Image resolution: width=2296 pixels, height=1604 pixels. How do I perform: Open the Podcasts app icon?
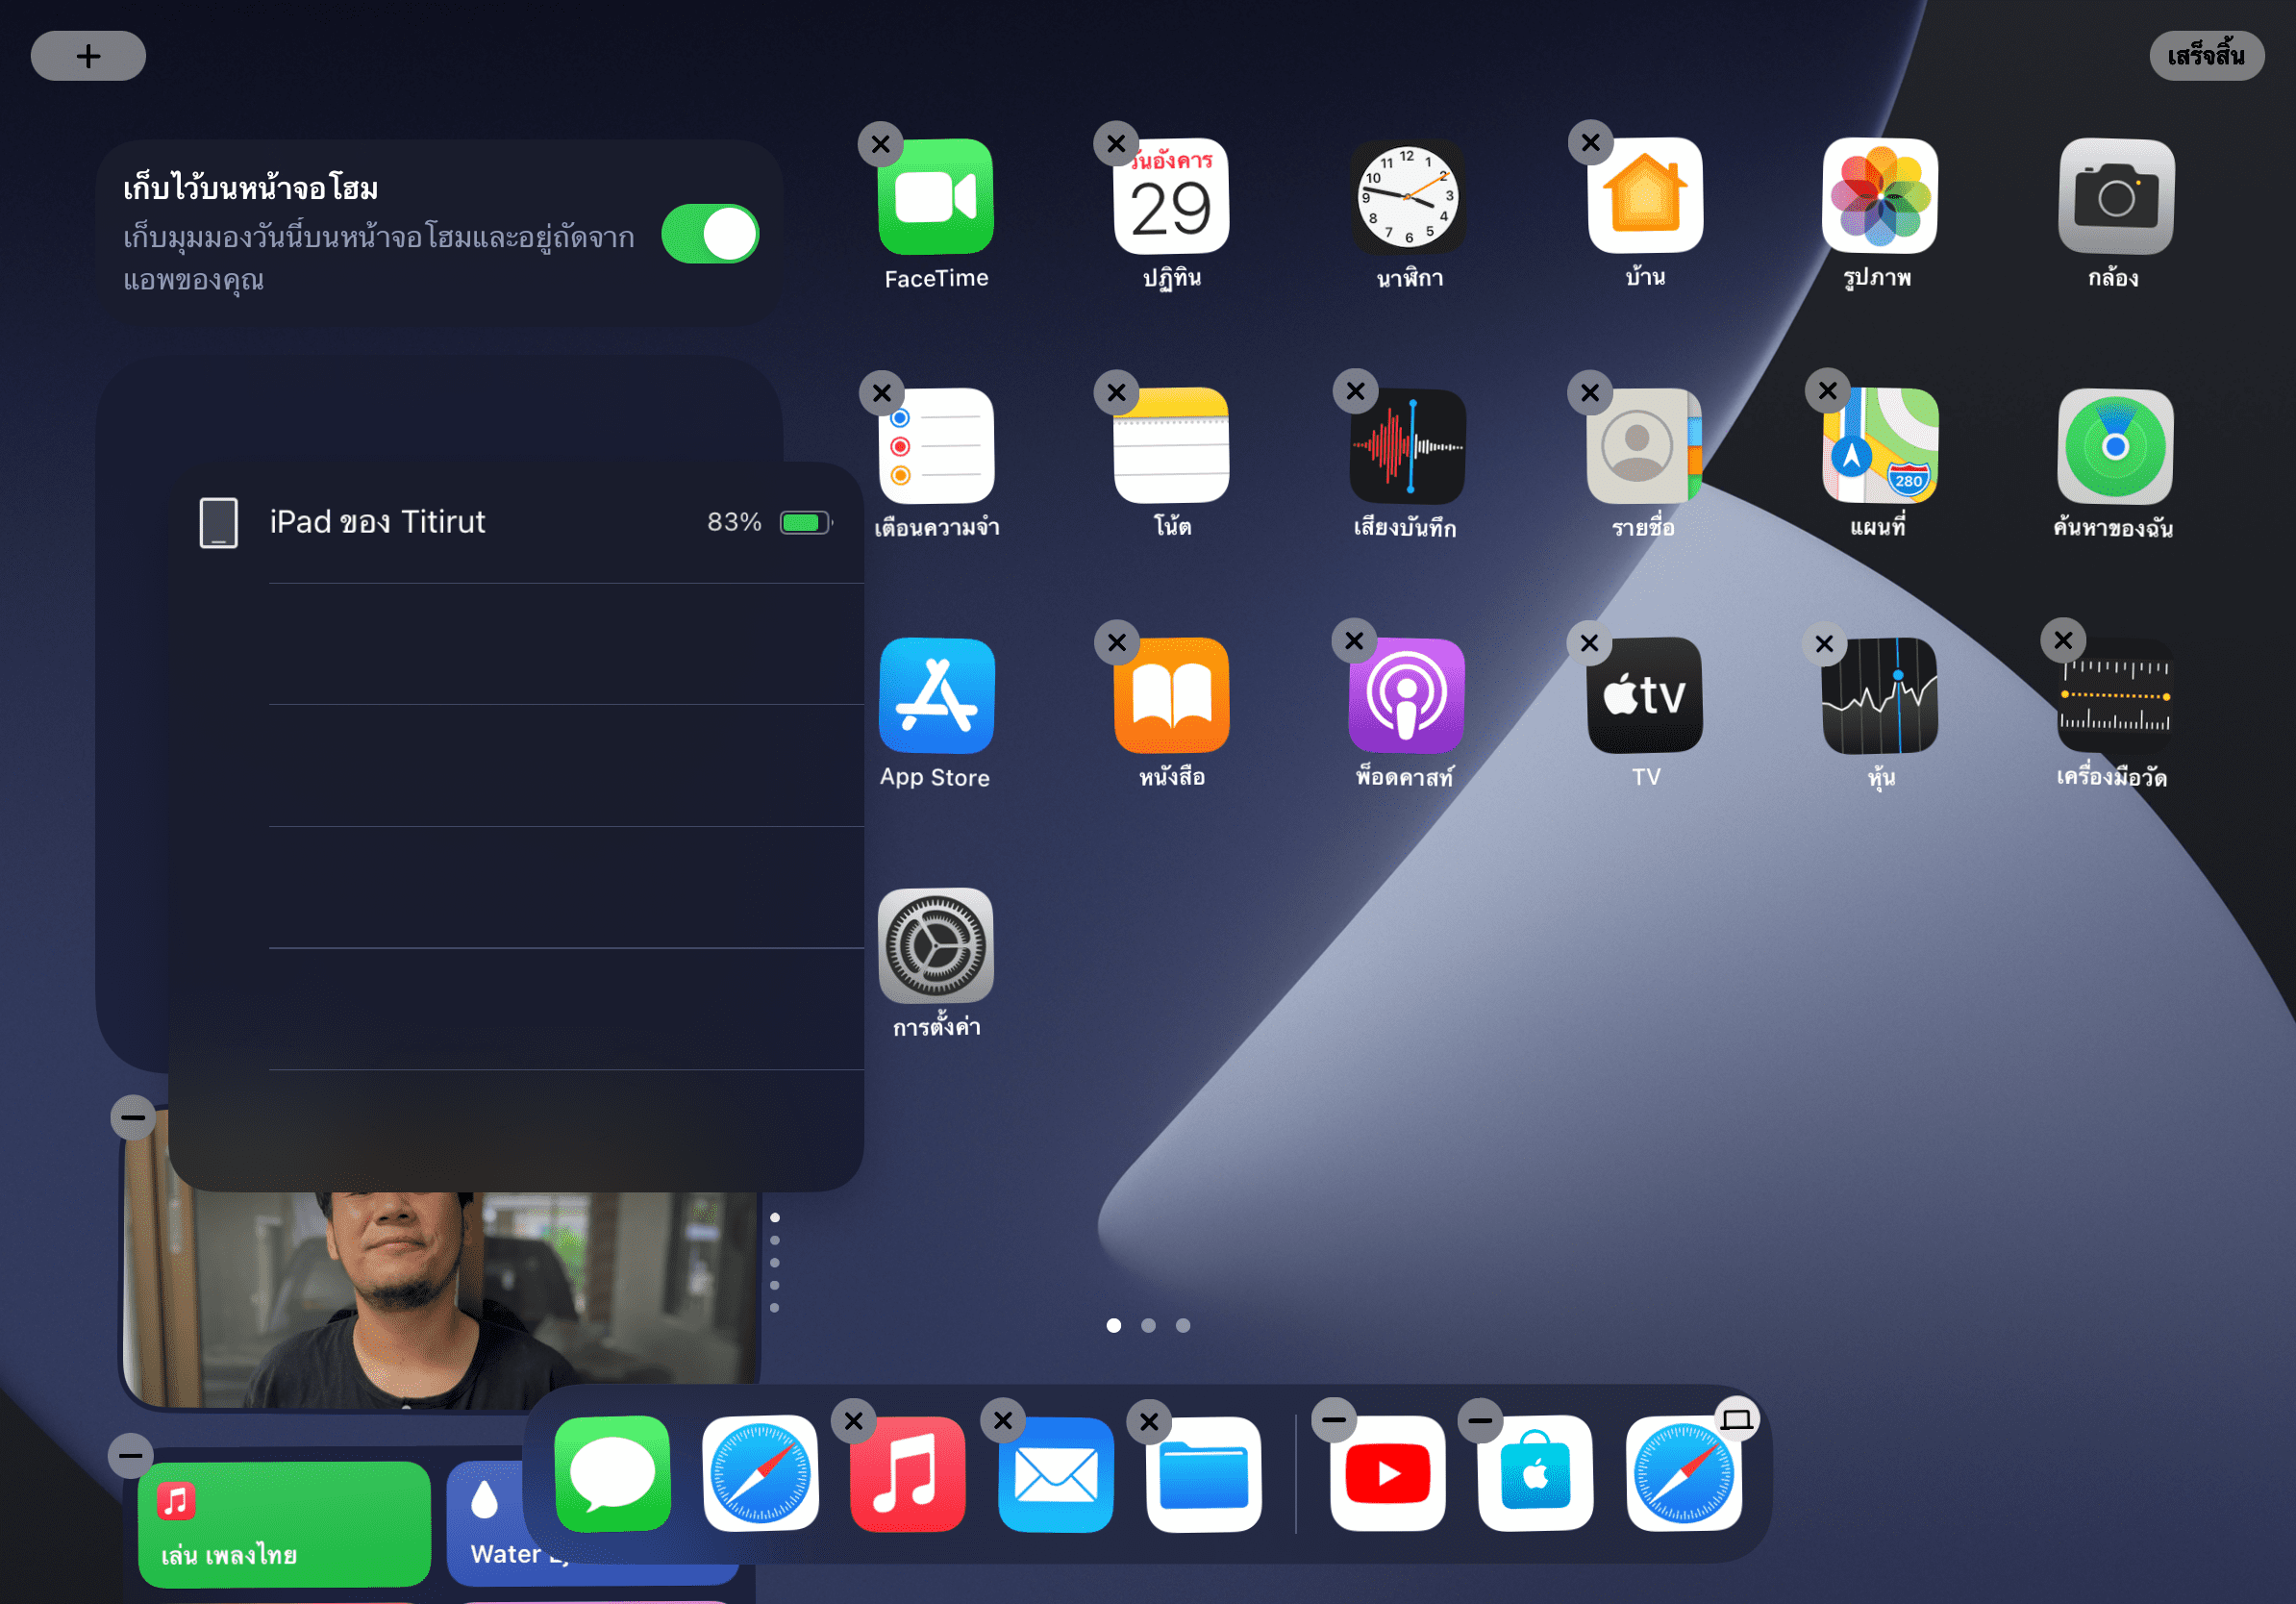pos(1406,696)
